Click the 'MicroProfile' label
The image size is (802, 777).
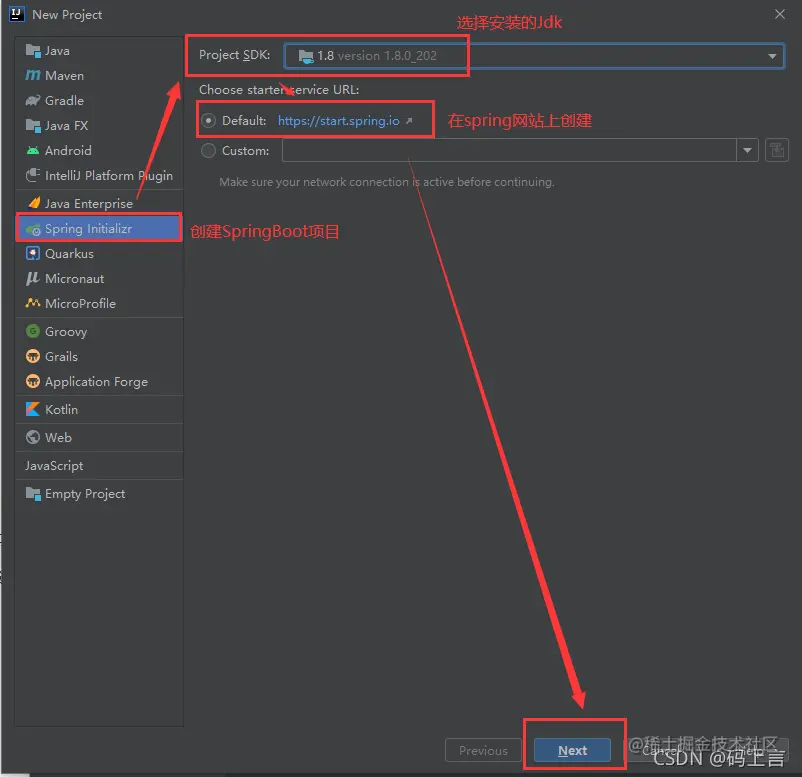point(80,304)
